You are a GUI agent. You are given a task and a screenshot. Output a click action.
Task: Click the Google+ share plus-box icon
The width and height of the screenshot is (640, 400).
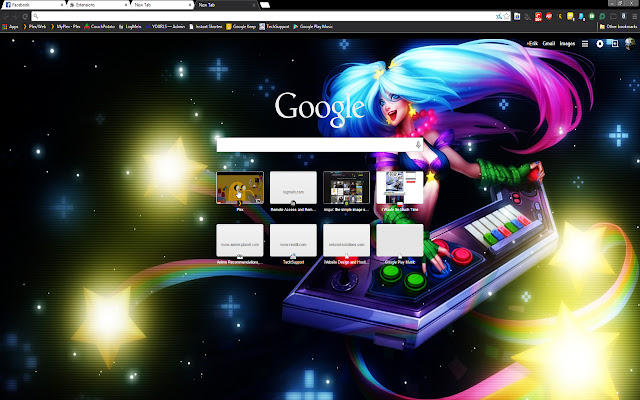click(x=615, y=44)
